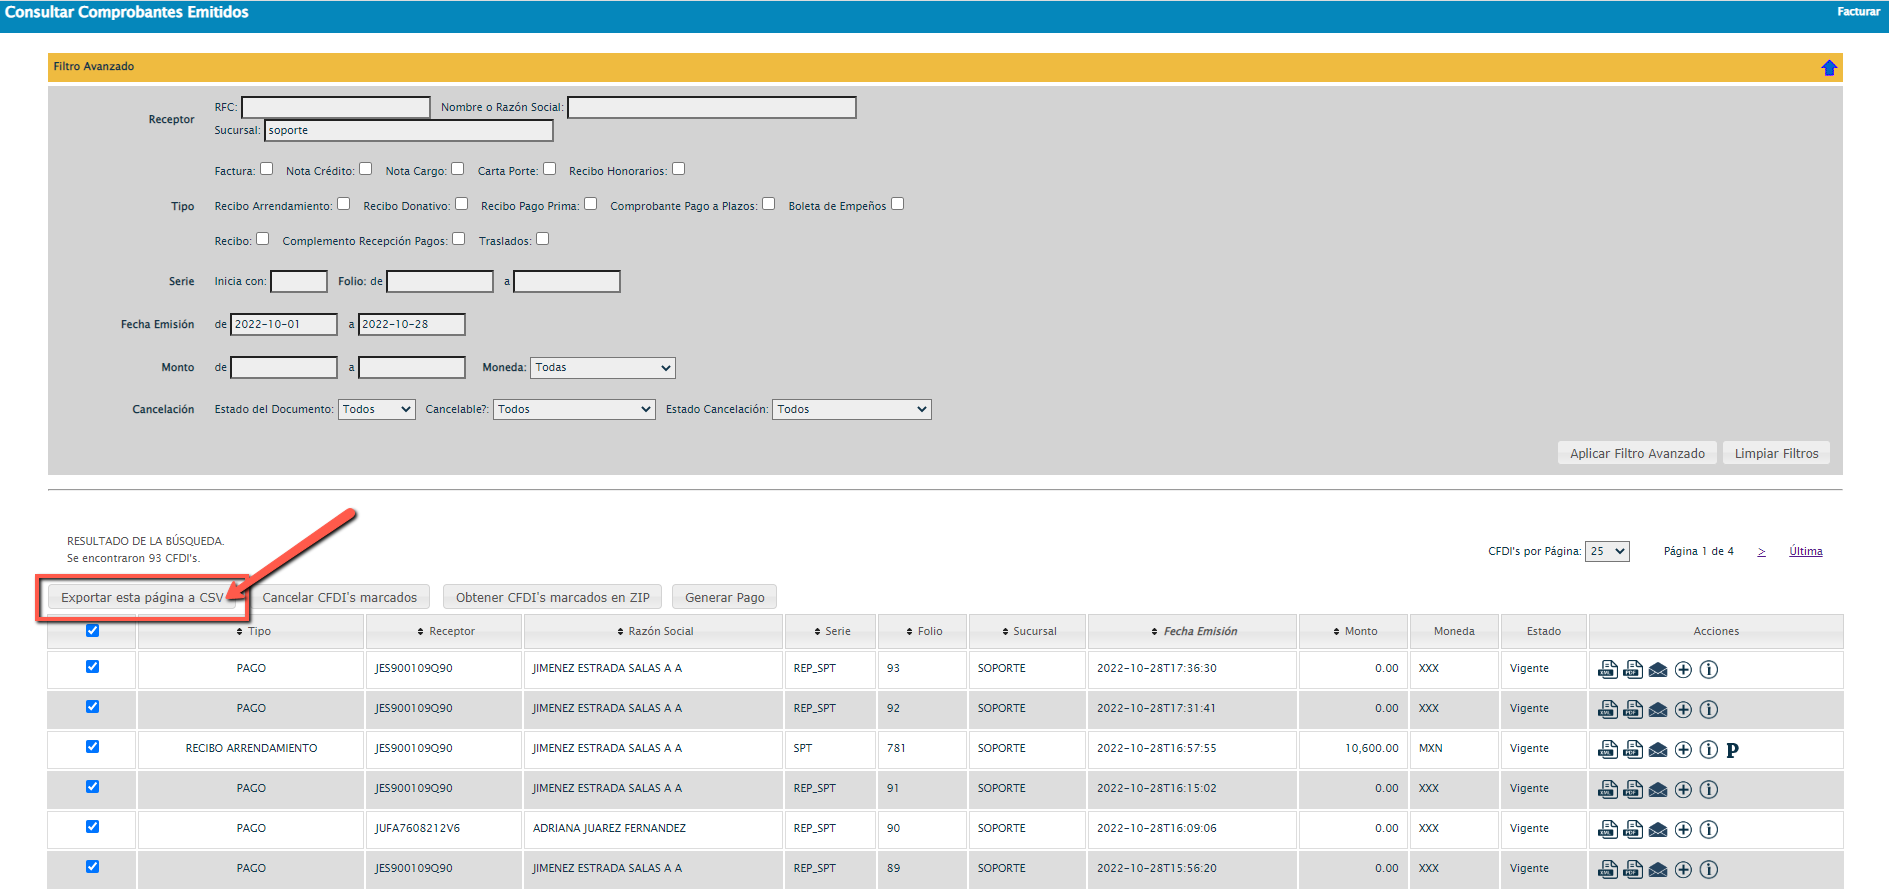Click plus icon on folio 91 row
Image resolution: width=1889 pixels, height=889 pixels.
(x=1683, y=789)
